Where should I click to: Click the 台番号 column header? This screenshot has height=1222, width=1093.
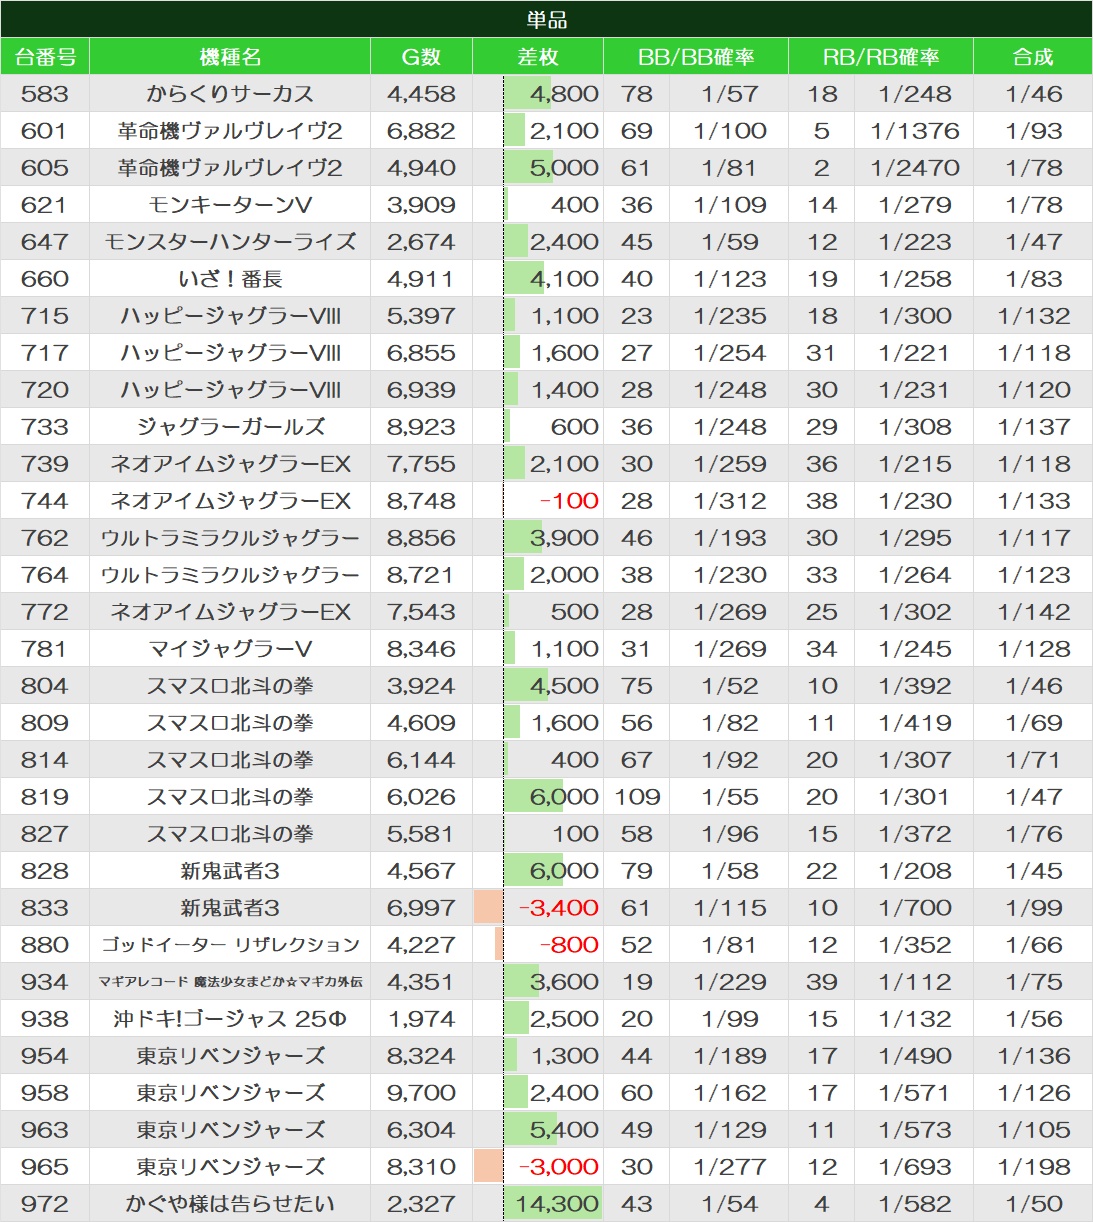(45, 57)
